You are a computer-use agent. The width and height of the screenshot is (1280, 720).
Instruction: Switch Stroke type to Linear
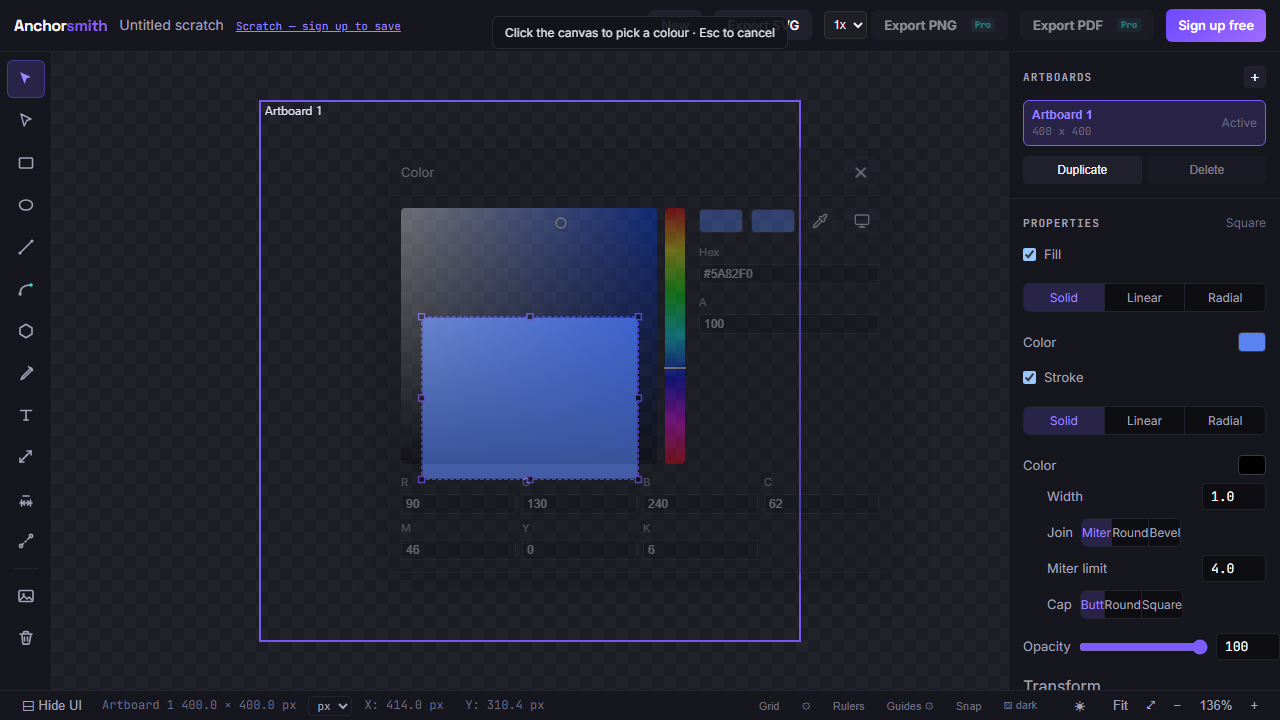click(x=1144, y=421)
